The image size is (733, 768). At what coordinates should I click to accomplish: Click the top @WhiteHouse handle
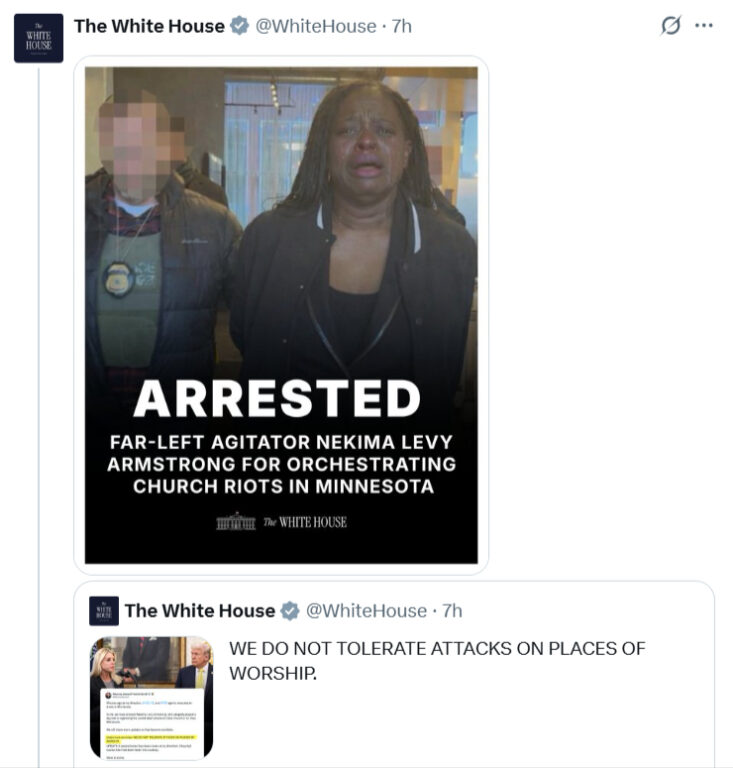click(x=316, y=26)
